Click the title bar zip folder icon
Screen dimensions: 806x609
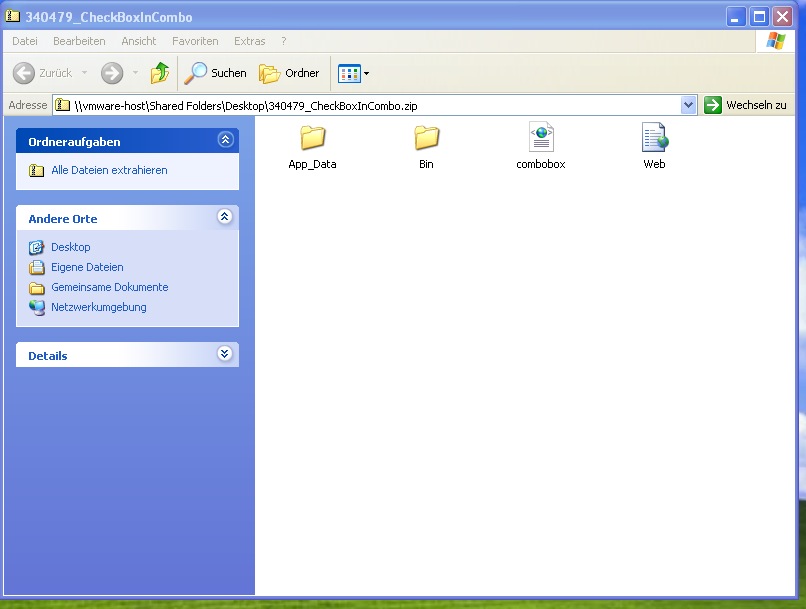tap(12, 16)
